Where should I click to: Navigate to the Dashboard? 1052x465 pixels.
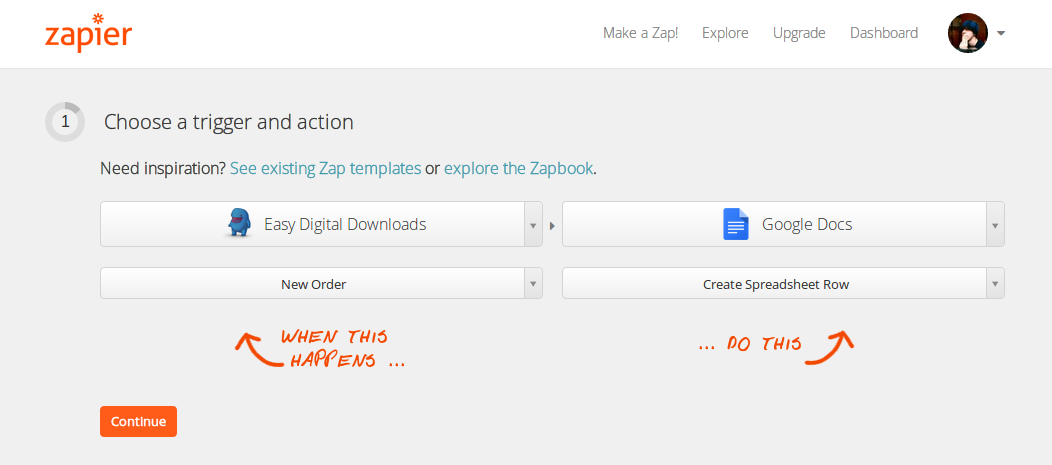883,33
